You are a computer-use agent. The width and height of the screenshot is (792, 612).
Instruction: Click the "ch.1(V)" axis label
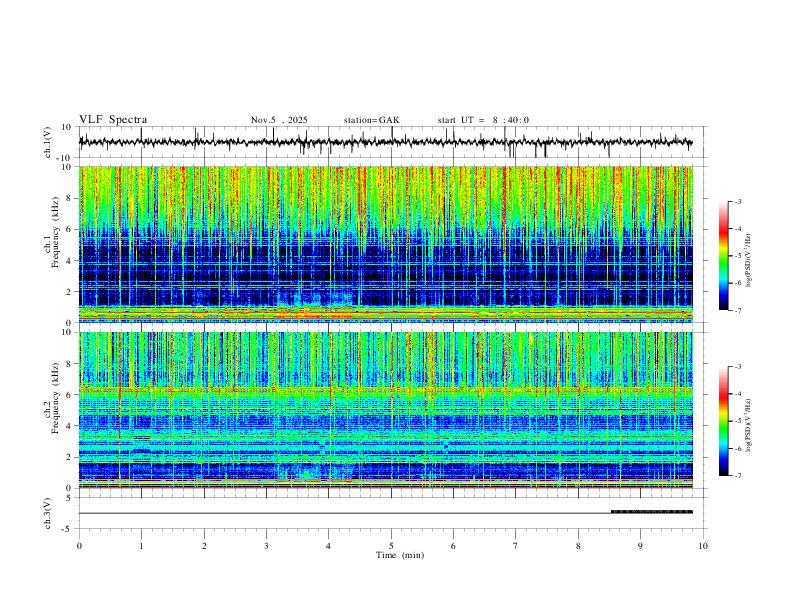coord(48,142)
